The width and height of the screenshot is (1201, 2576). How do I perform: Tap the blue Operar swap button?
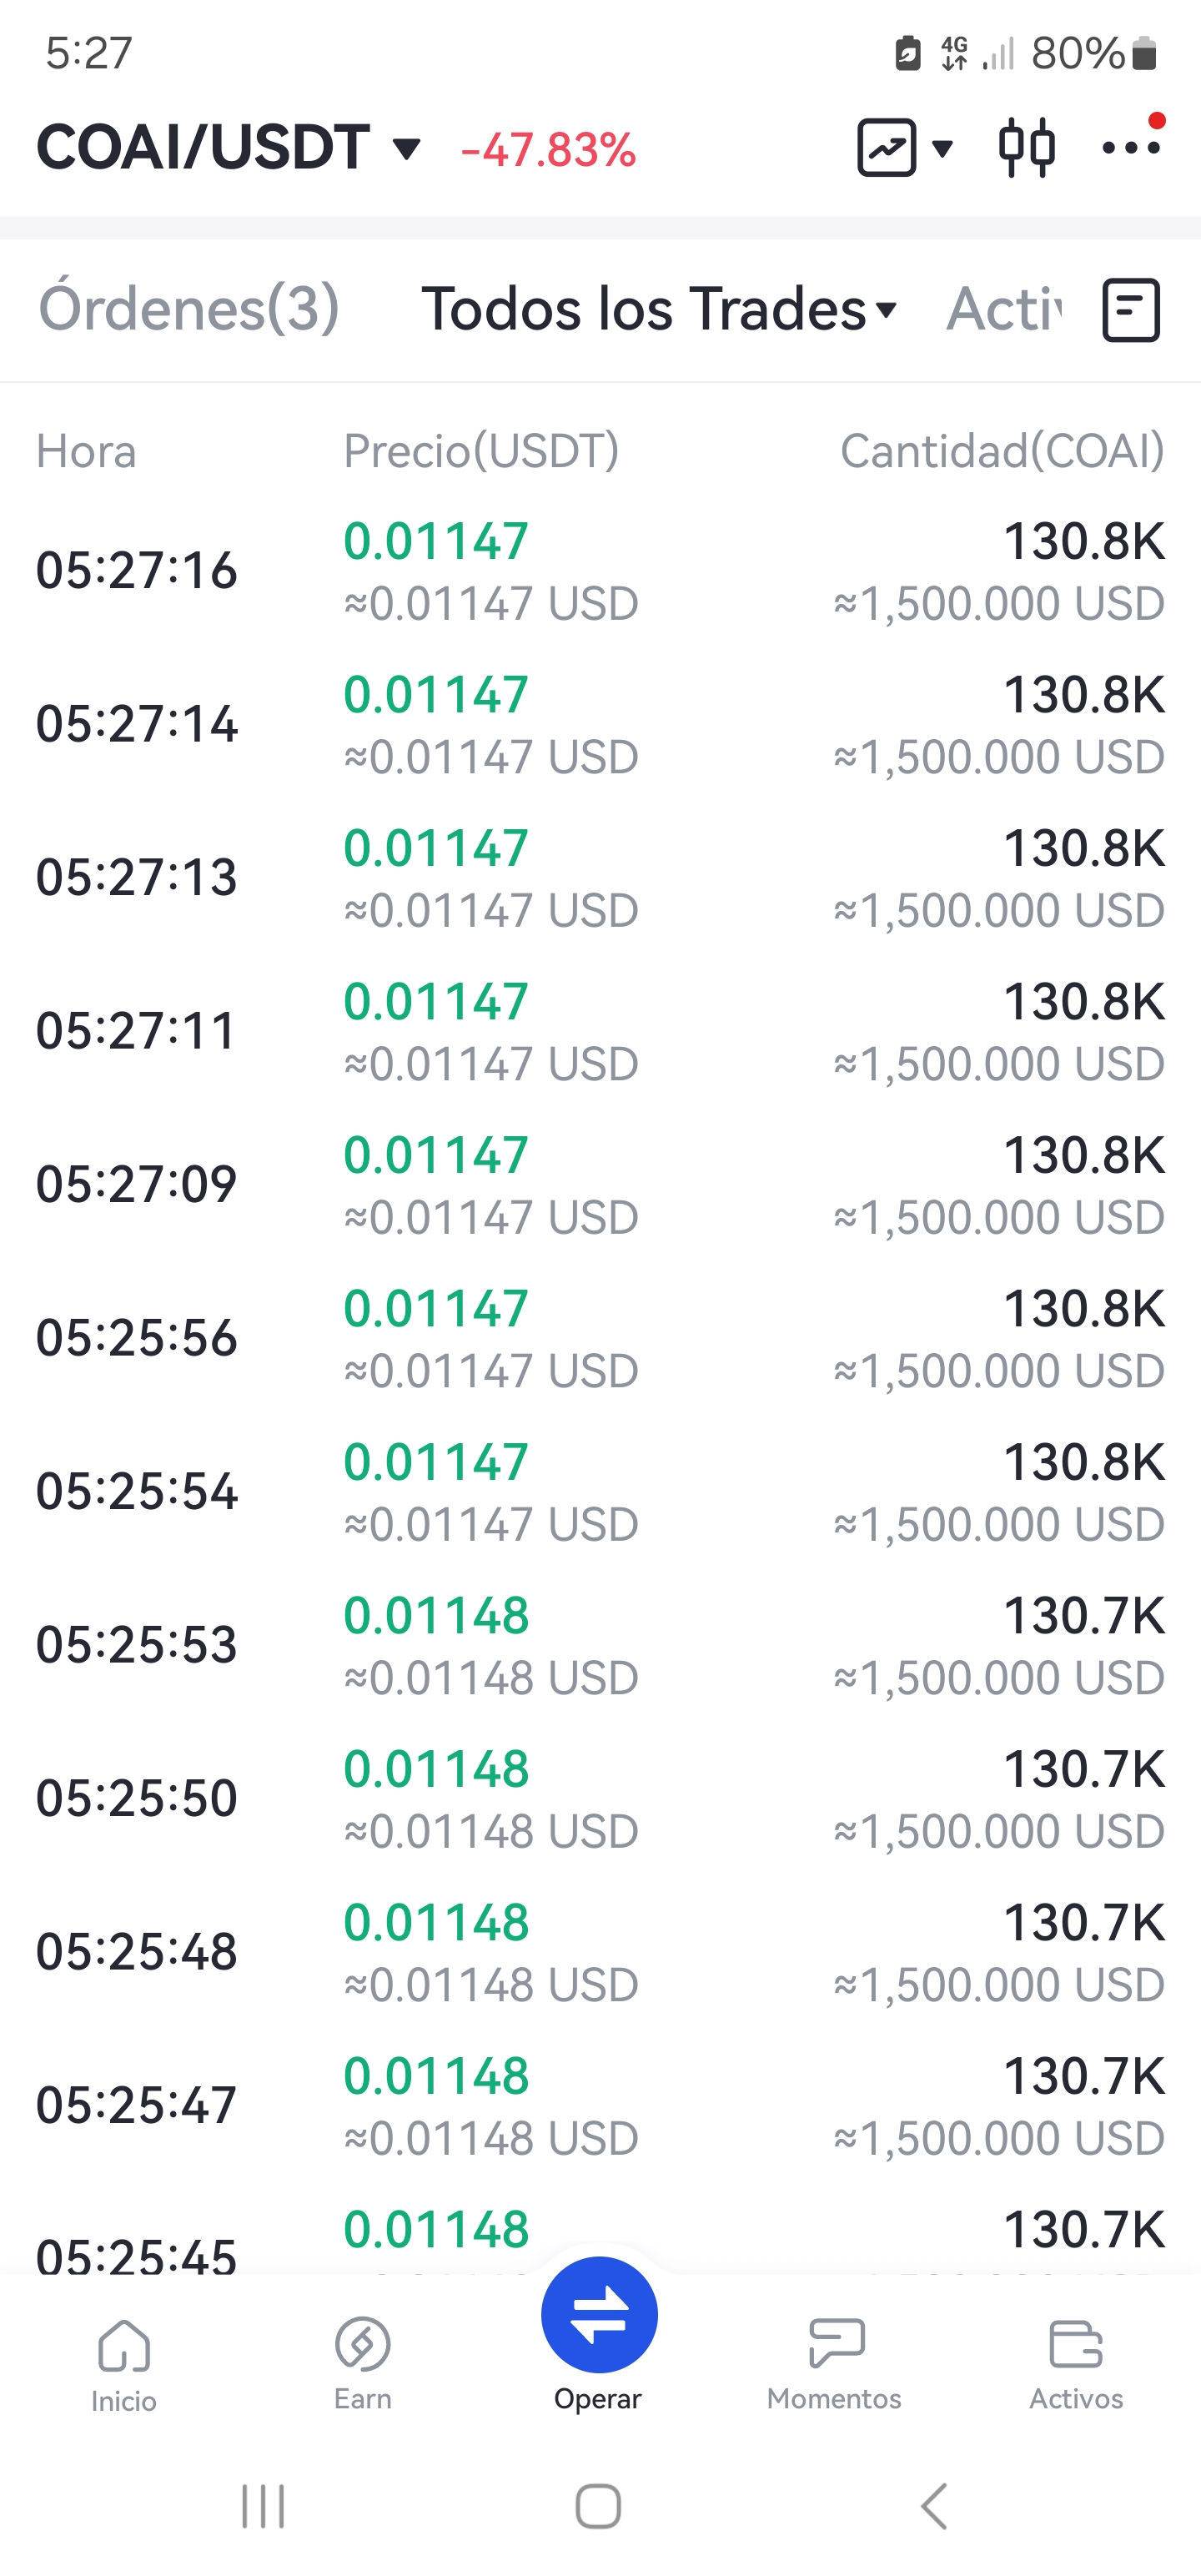[x=599, y=2314]
